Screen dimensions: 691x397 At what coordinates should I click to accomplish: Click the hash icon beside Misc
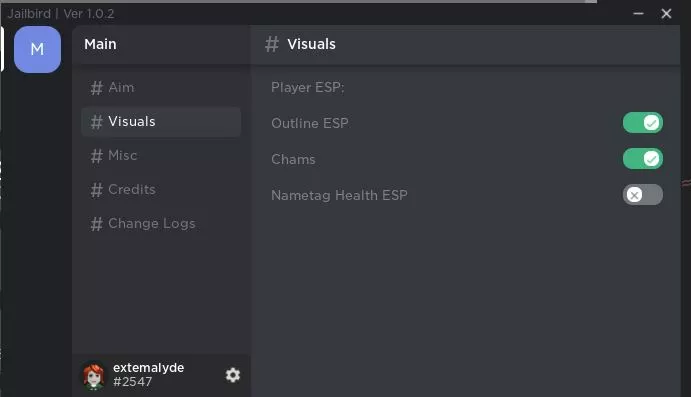point(97,156)
